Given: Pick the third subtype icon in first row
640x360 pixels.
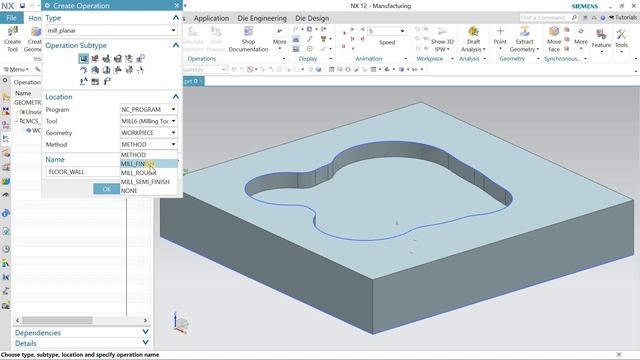Looking at the screenshot, I should [106, 59].
